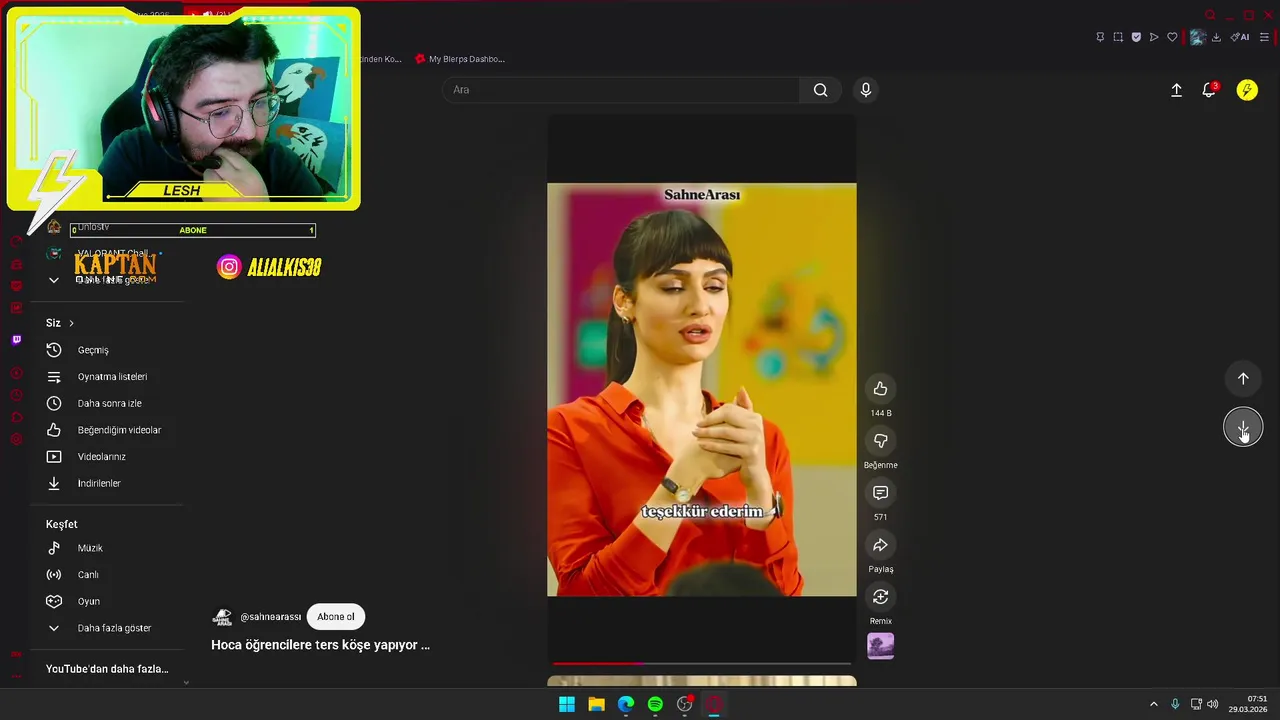Open Oynatma listeleri in sidebar
Image resolution: width=1280 pixels, height=720 pixels.
click(110, 377)
